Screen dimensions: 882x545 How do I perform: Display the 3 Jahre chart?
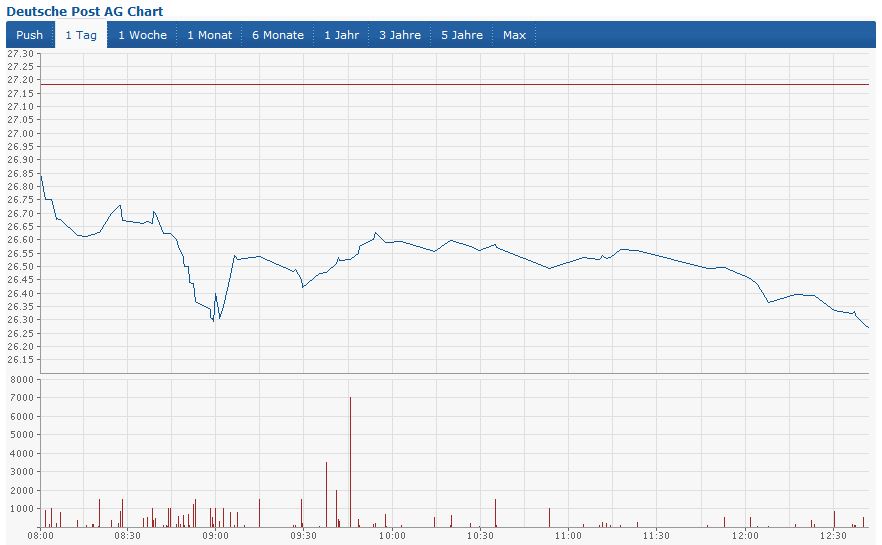click(400, 35)
